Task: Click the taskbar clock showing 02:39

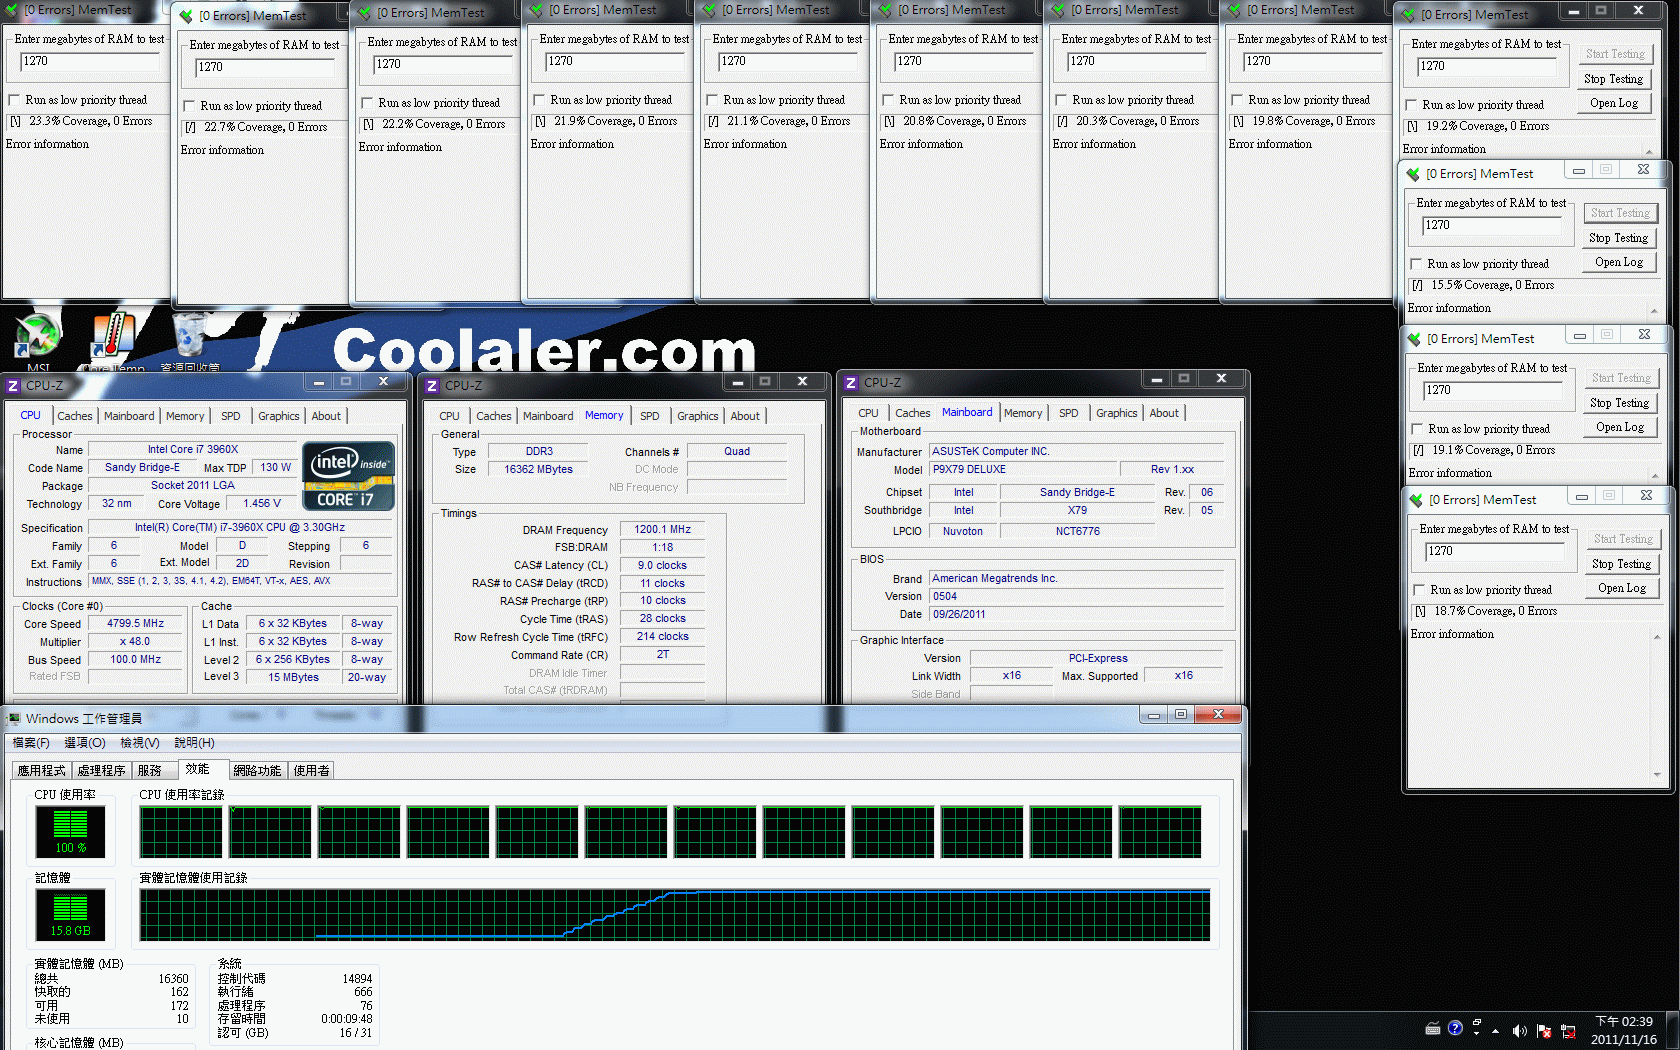Action: coord(1624,1030)
